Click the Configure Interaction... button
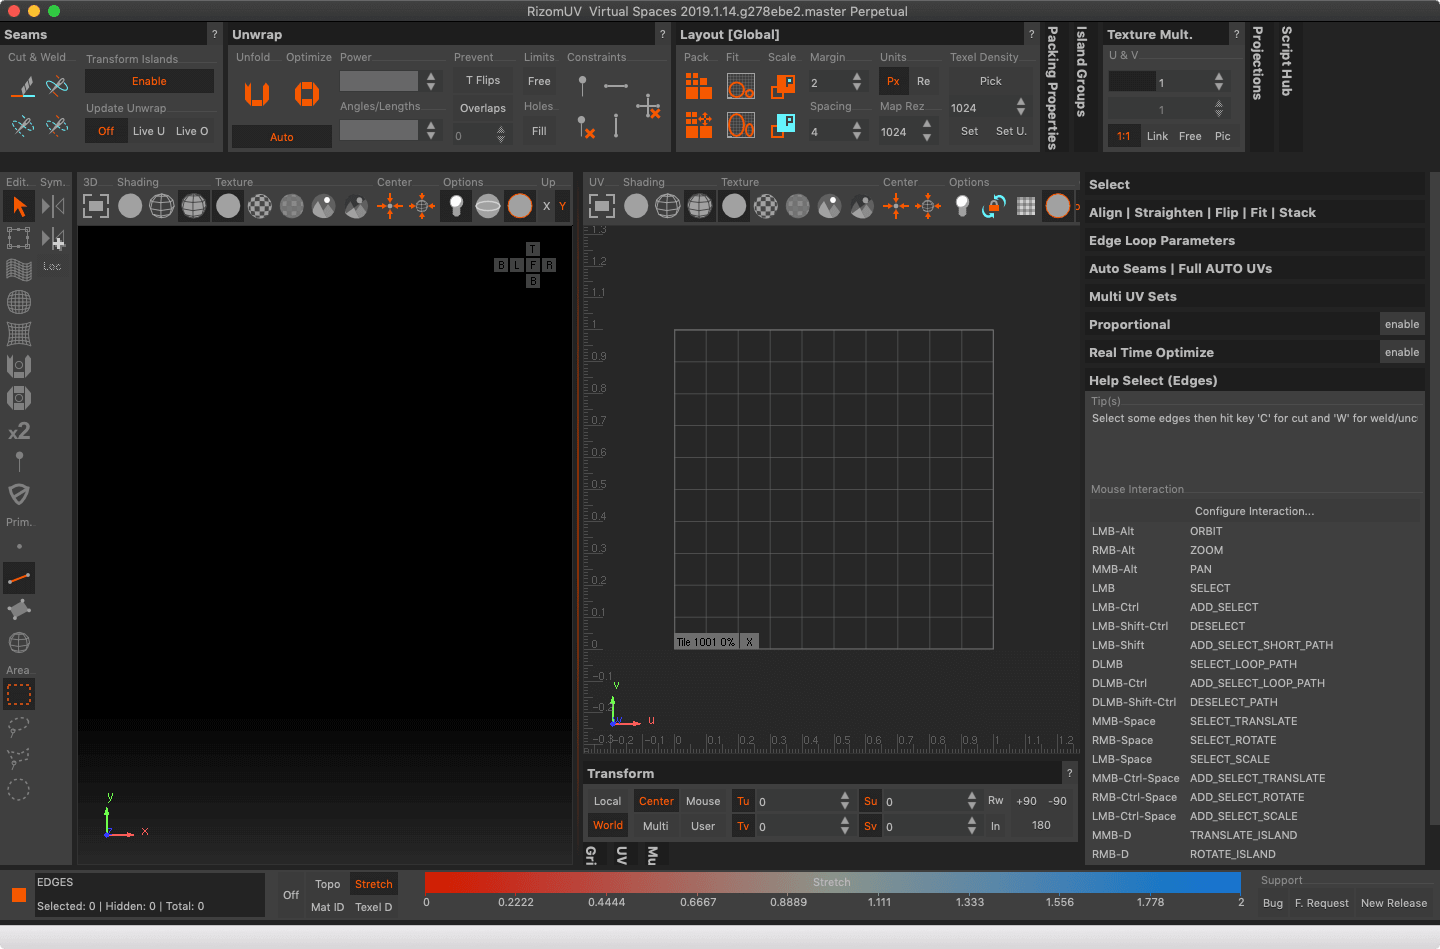The width and height of the screenshot is (1440, 949). pyautogui.click(x=1254, y=511)
